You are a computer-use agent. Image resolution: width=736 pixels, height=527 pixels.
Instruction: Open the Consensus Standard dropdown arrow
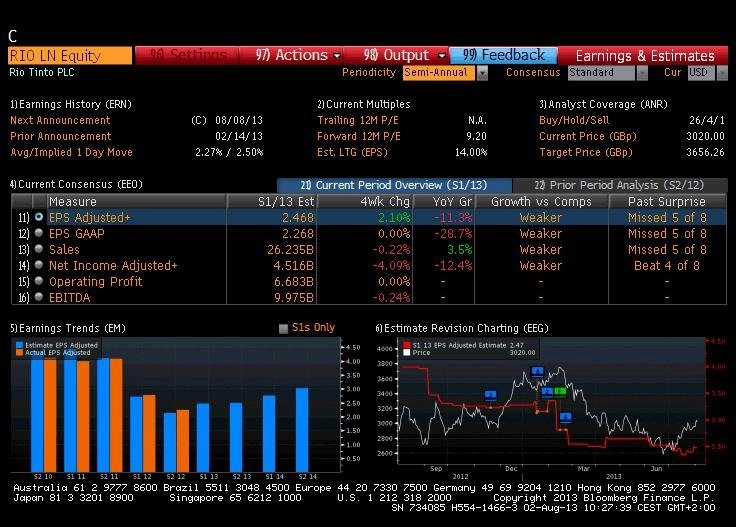tap(642, 73)
